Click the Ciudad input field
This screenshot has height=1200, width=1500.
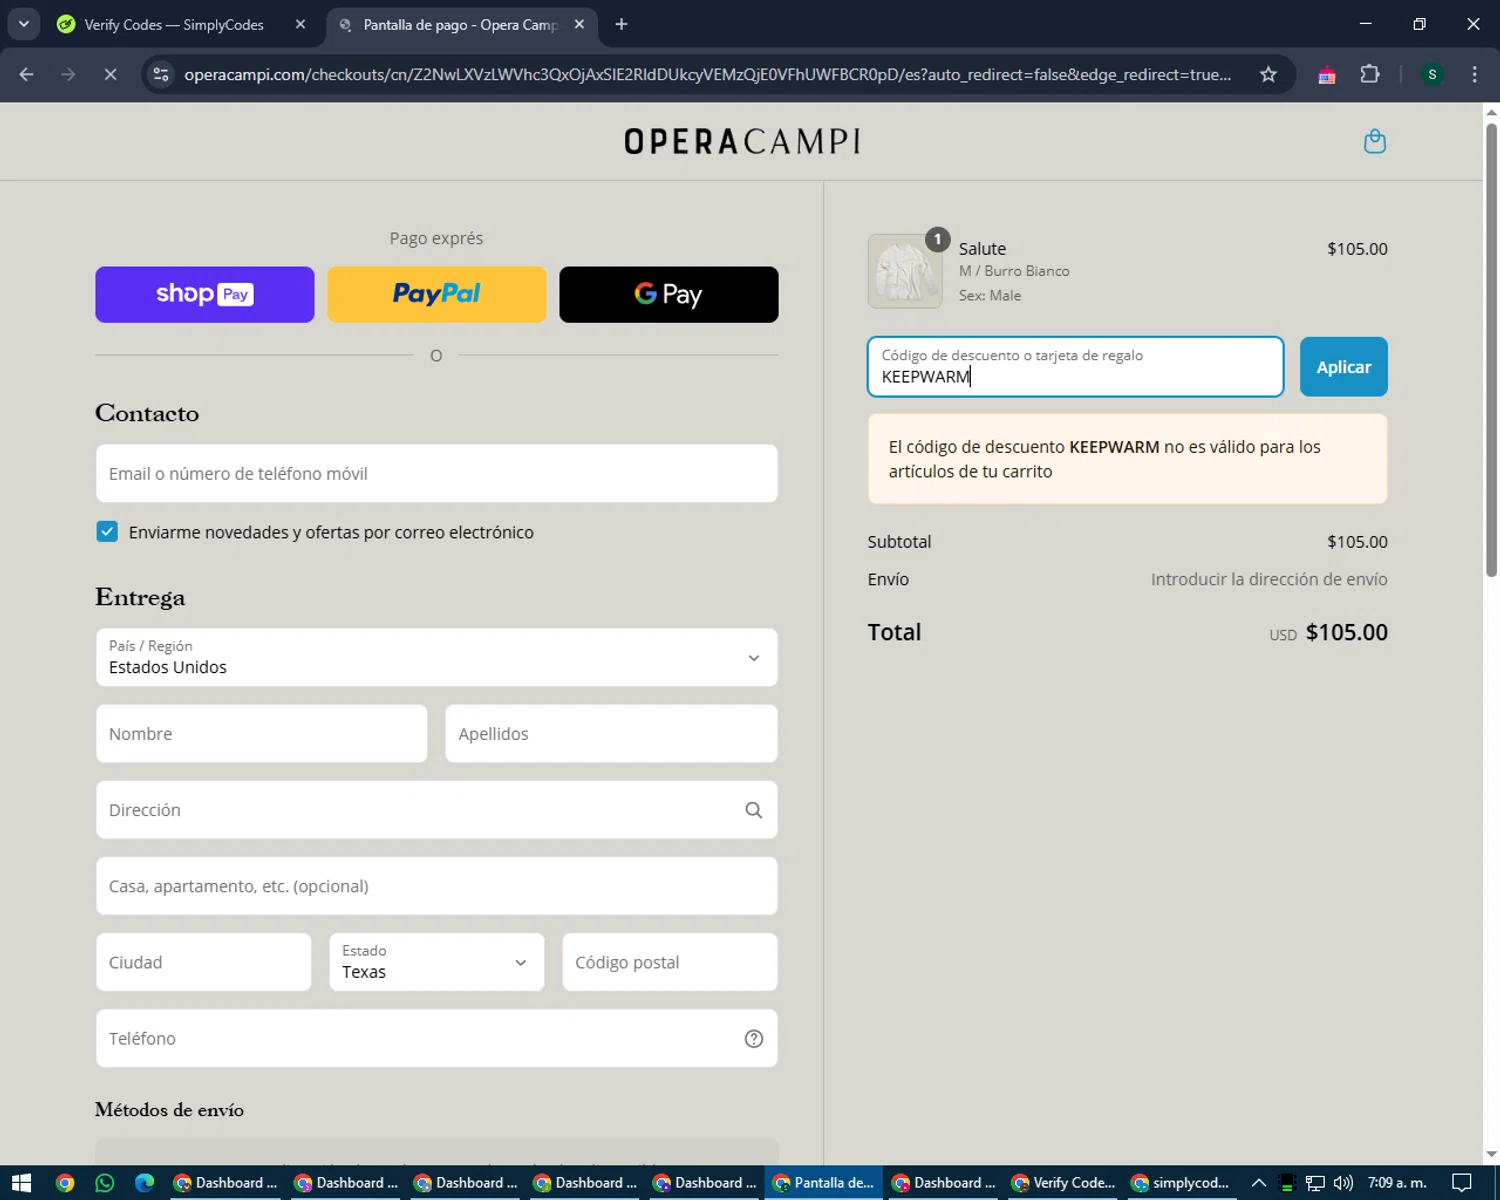point(204,962)
